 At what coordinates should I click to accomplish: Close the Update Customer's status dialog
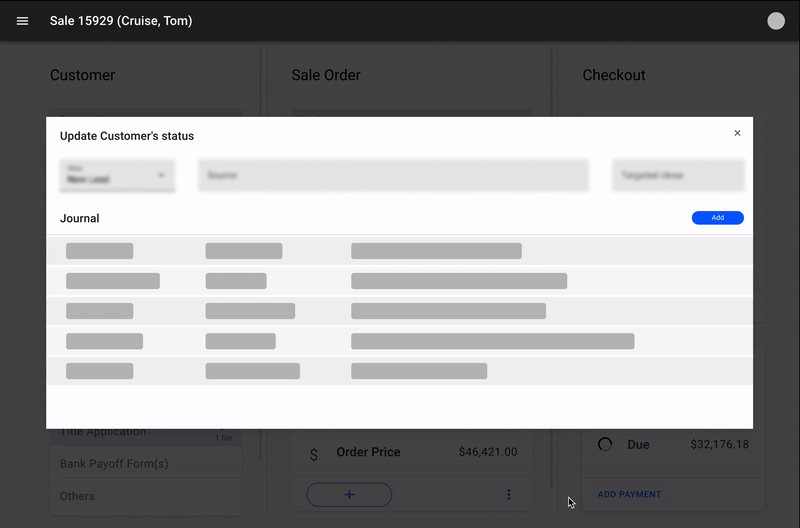pos(737,133)
